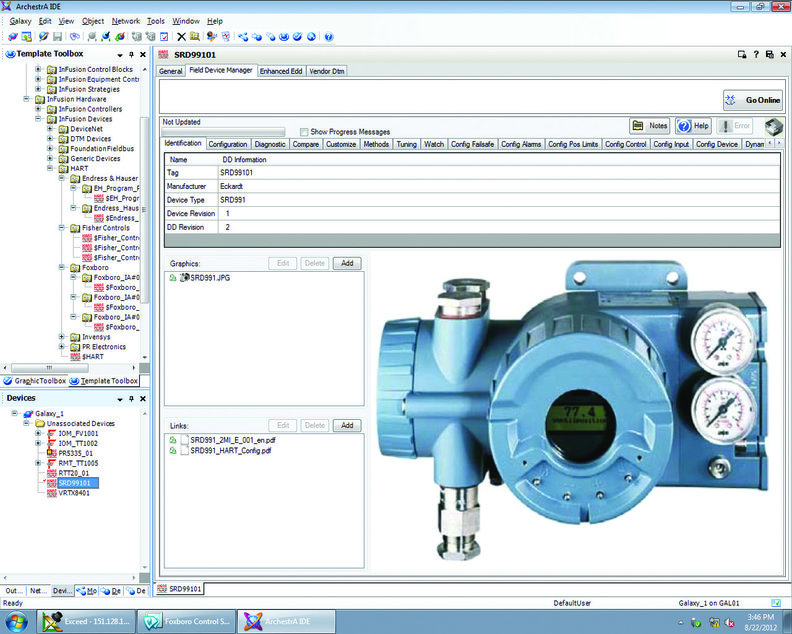Click the Derivation view toolbar icon
Image resolution: width=792 pixels, height=634 pixels.
271,36
